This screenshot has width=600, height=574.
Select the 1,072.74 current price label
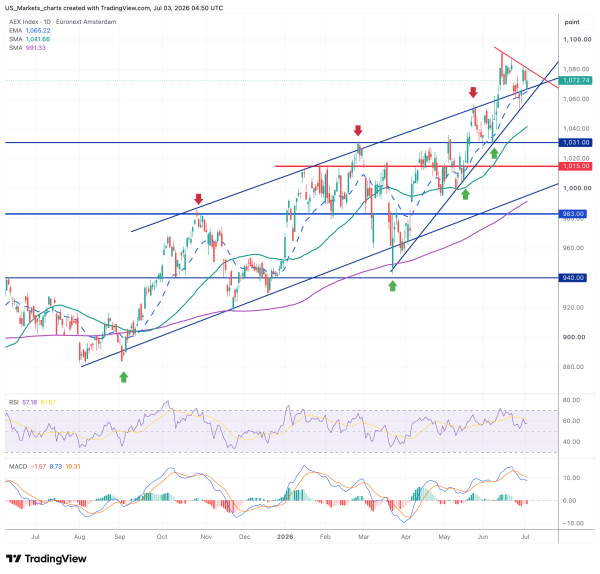[x=576, y=80]
